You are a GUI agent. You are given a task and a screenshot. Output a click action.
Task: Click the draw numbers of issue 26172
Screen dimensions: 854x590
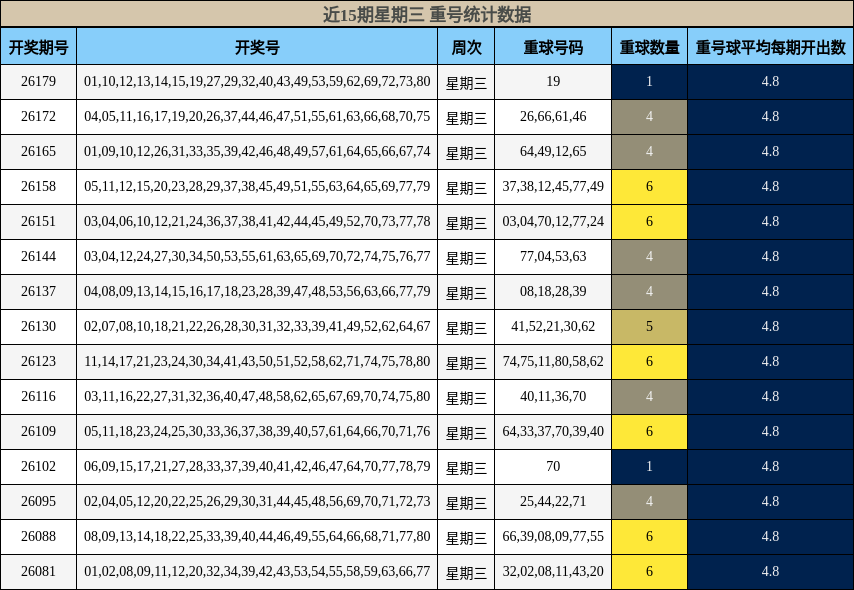[257, 117]
